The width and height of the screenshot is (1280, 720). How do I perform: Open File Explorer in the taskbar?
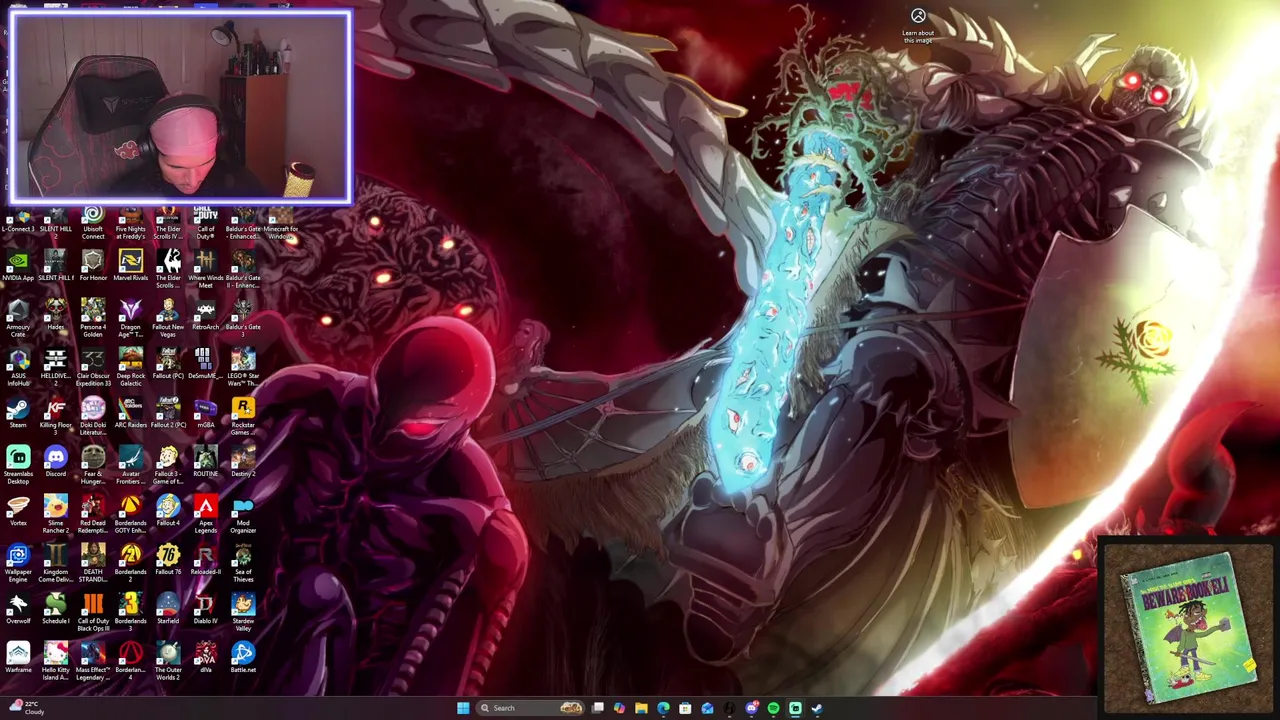point(641,708)
